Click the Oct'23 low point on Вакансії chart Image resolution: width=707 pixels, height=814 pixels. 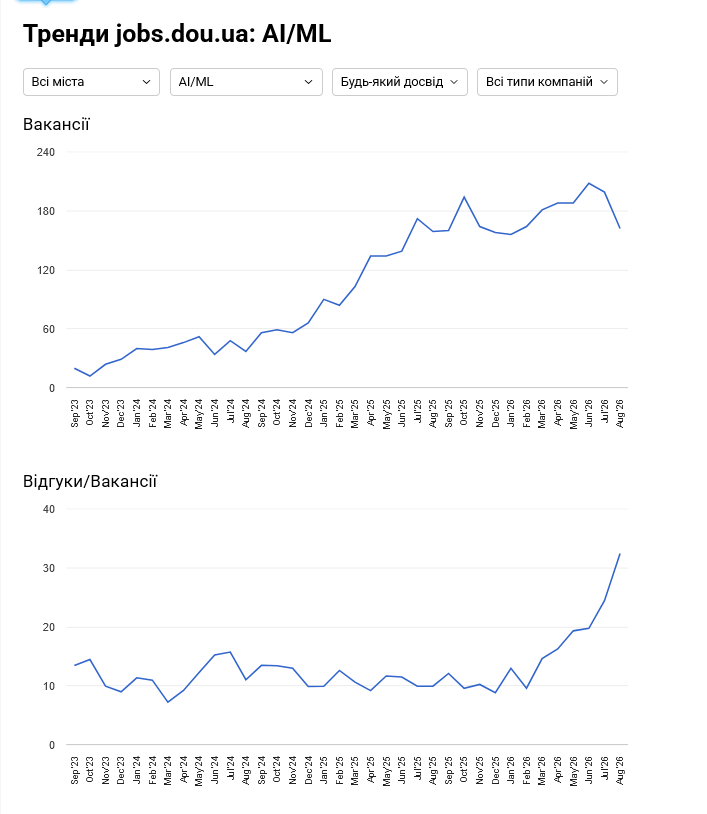[x=90, y=376]
